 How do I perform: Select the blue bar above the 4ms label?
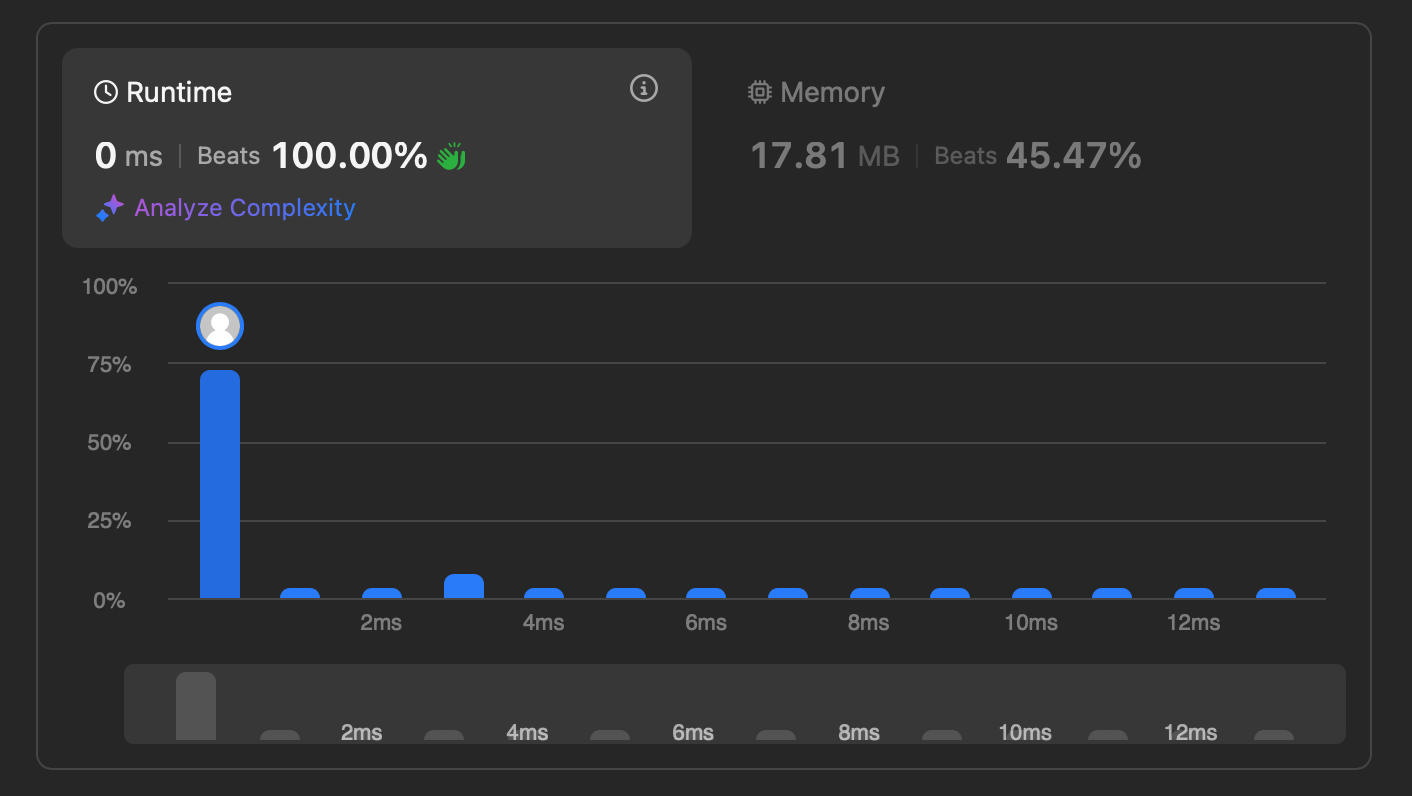pos(544,593)
